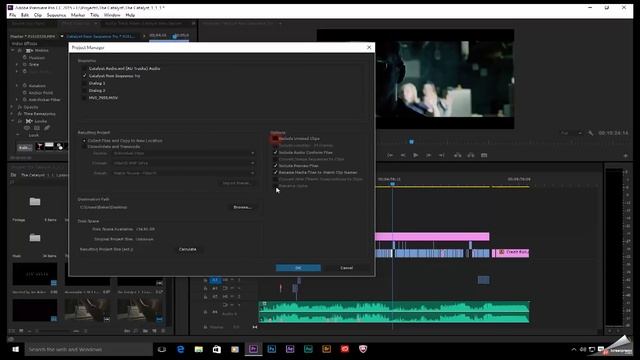Image resolution: width=640 pixels, height=360 pixels.
Task: Play the Program Monitor video
Action: (416, 155)
